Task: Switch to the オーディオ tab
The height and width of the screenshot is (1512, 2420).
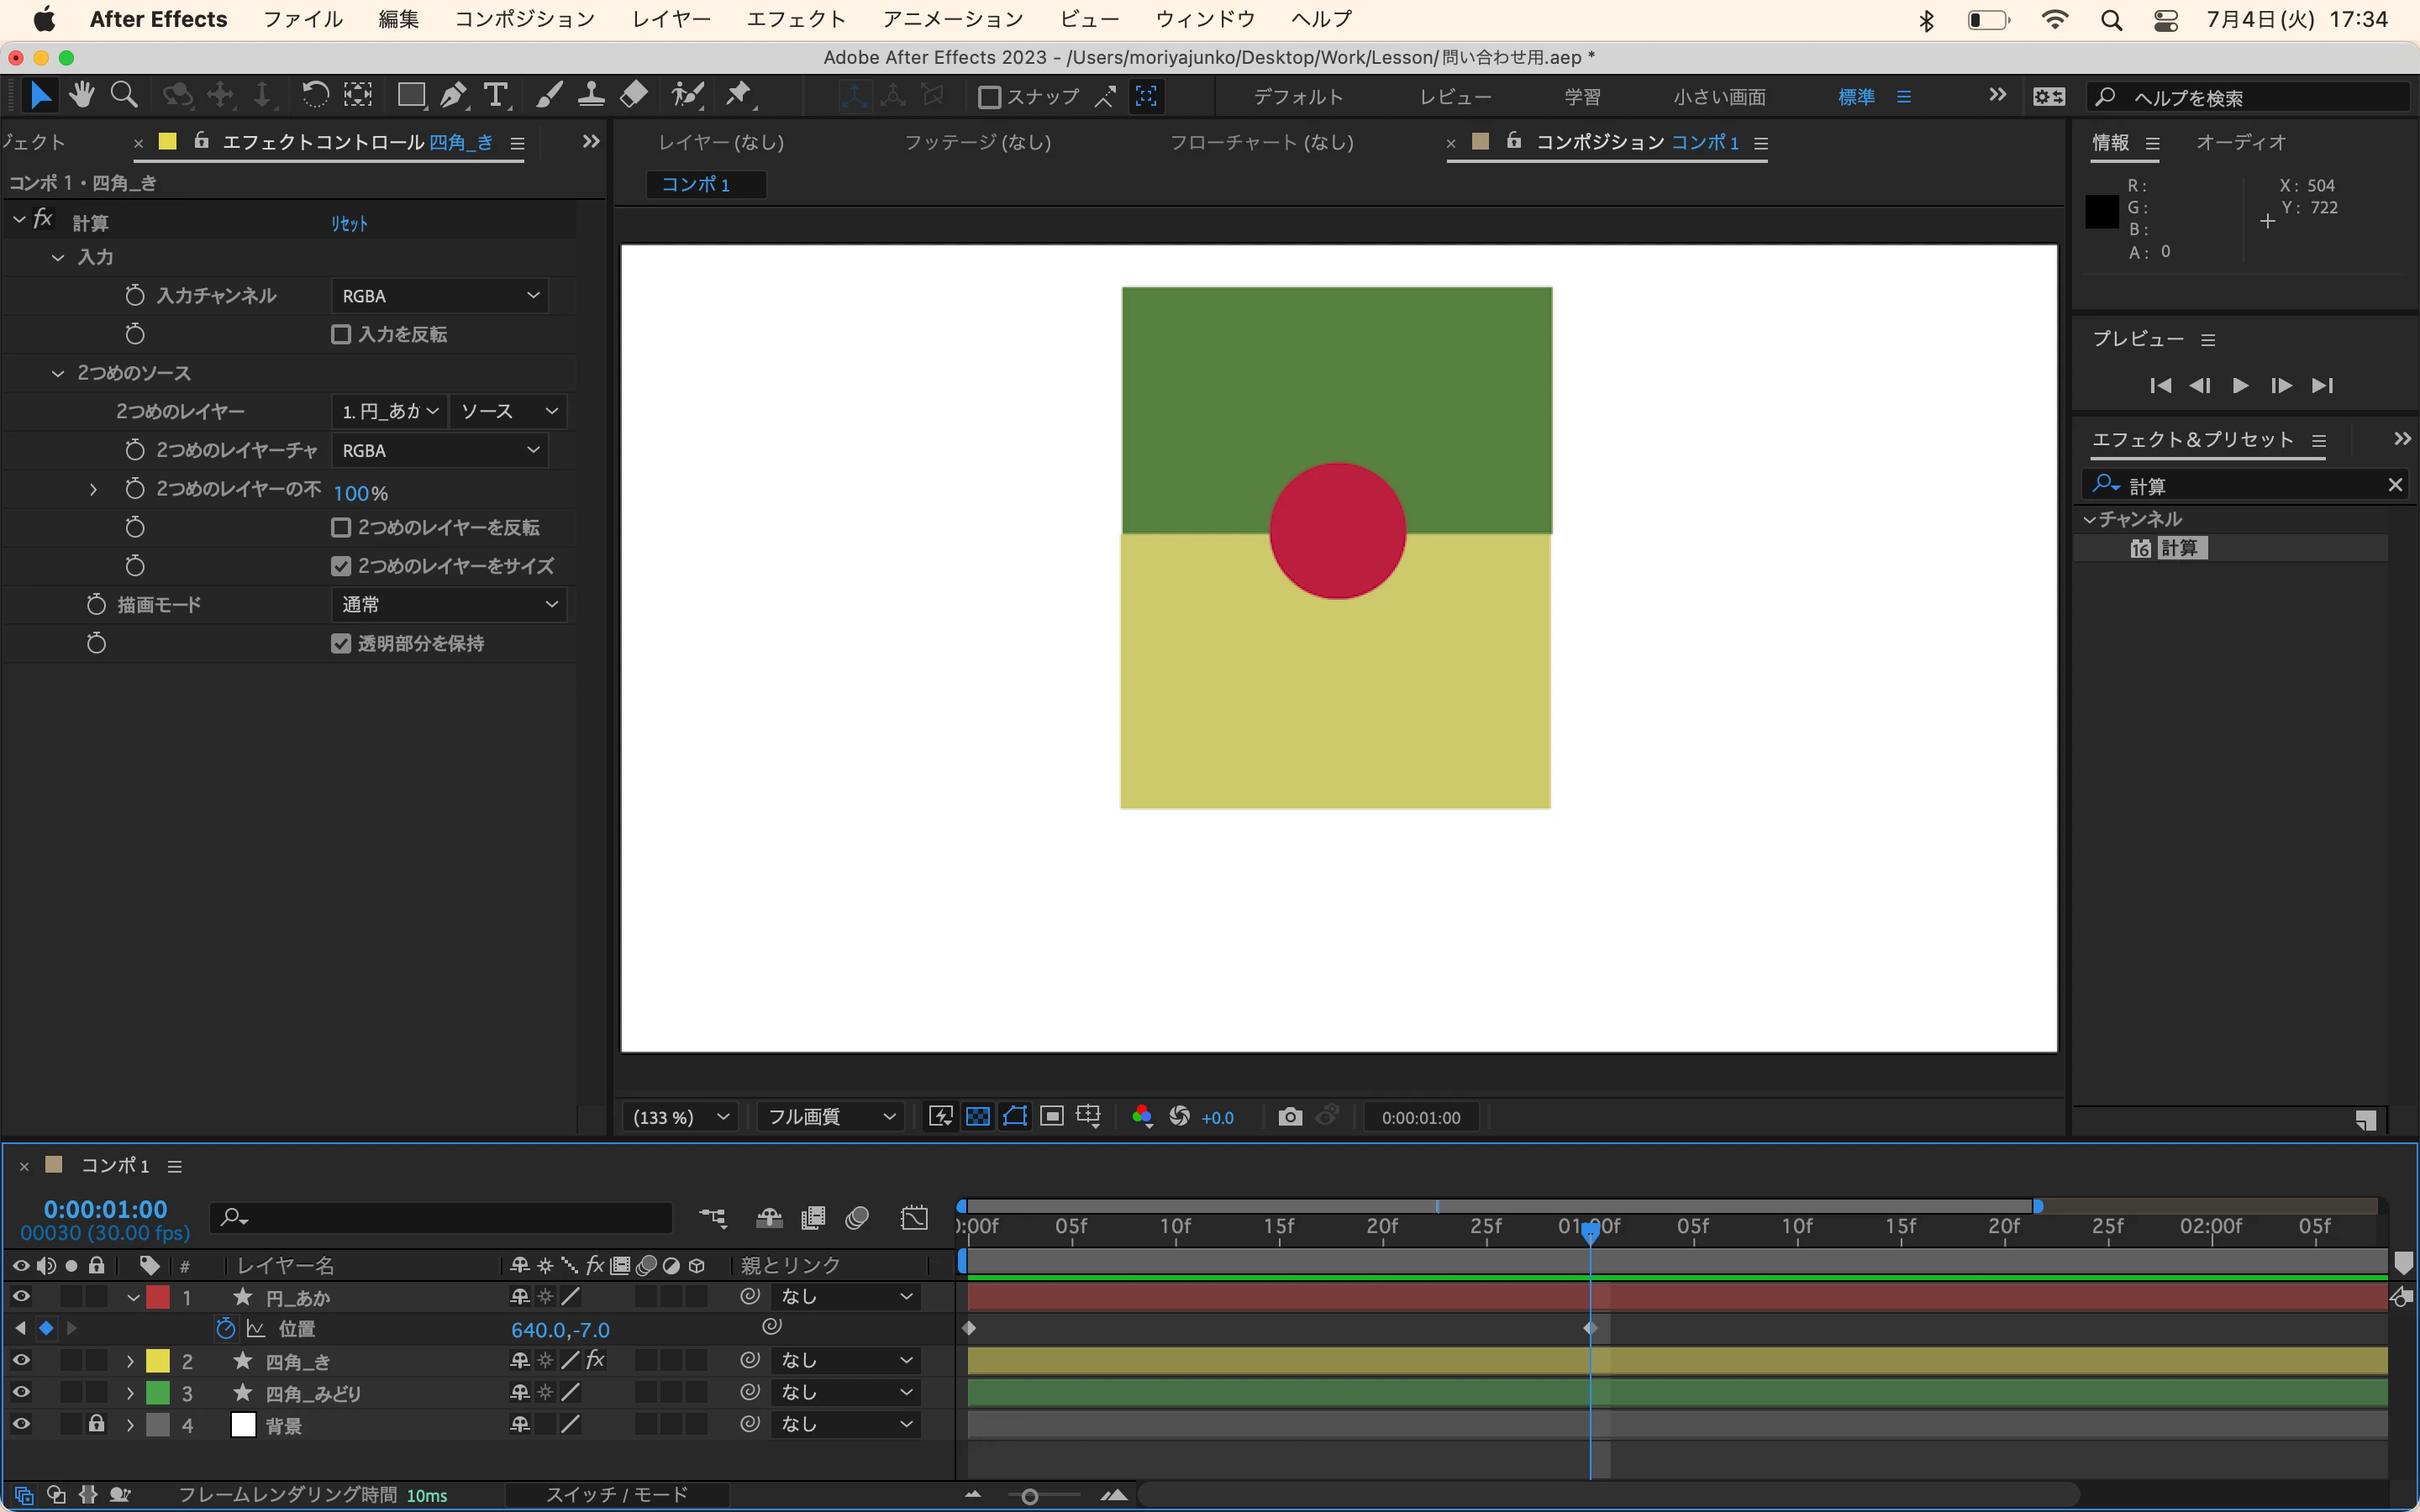Action: pyautogui.click(x=2240, y=142)
